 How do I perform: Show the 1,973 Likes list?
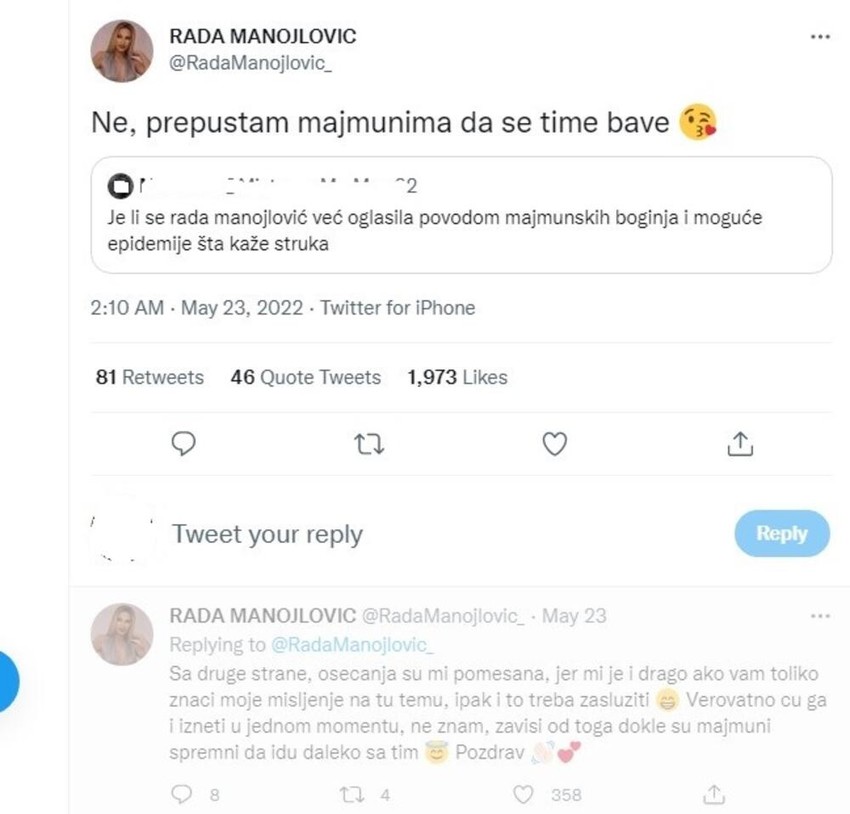457,377
